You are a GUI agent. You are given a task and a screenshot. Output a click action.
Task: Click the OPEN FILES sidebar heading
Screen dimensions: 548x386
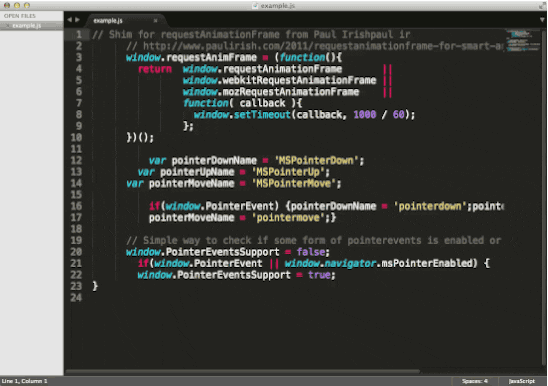click(20, 16)
